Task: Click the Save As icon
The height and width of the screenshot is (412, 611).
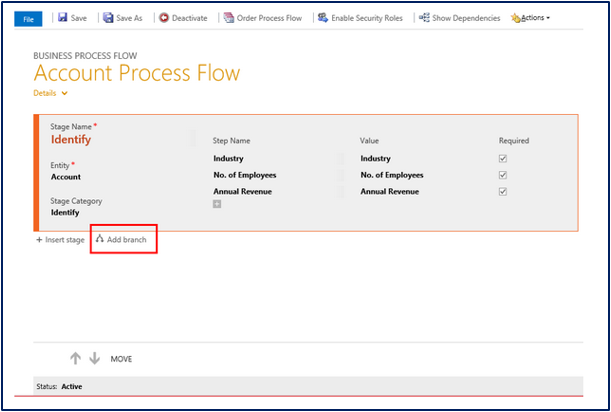Action: [108, 18]
